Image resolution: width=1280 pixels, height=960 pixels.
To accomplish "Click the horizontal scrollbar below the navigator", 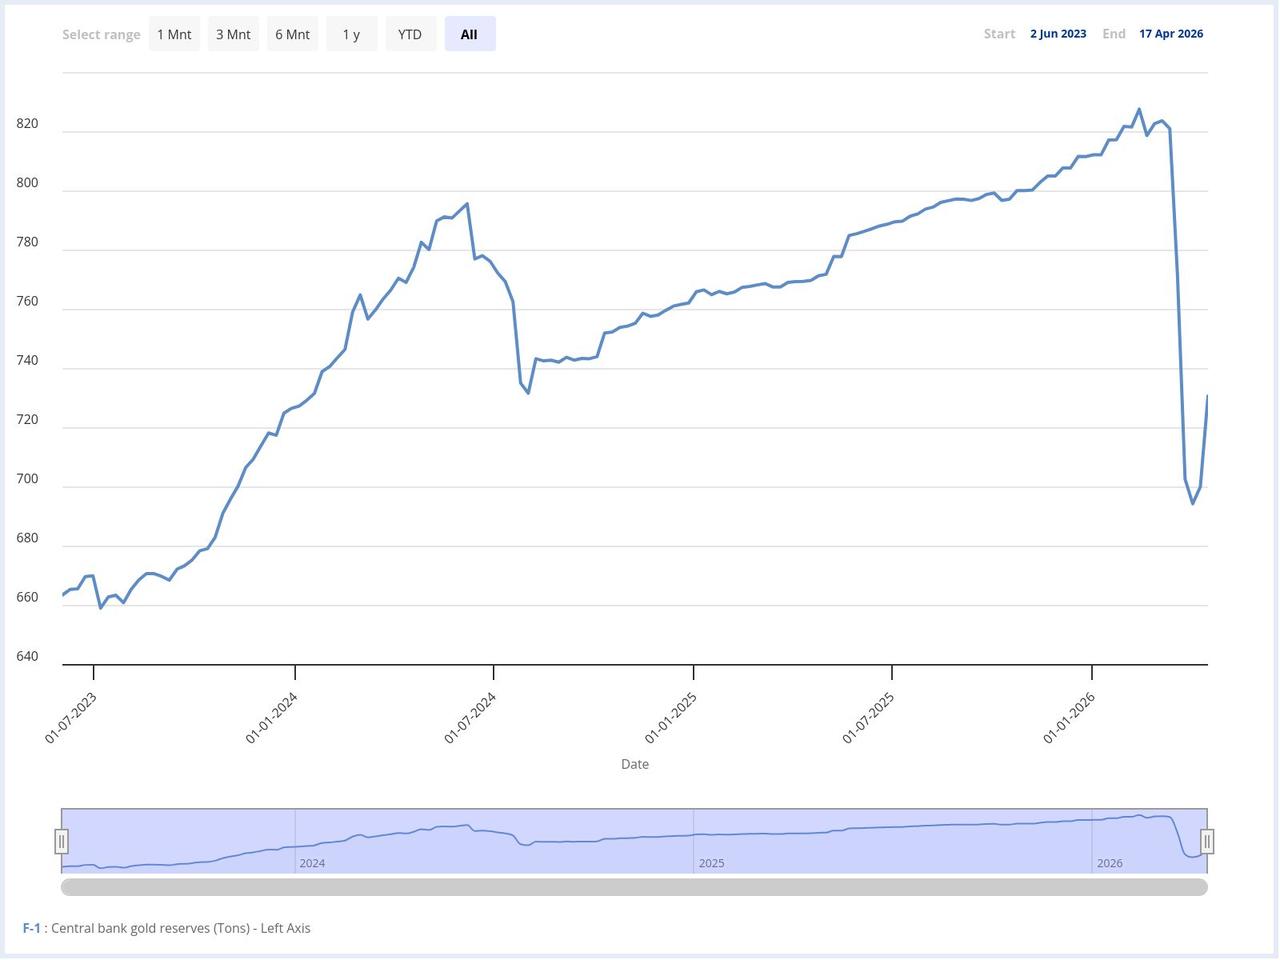I will coord(634,886).
